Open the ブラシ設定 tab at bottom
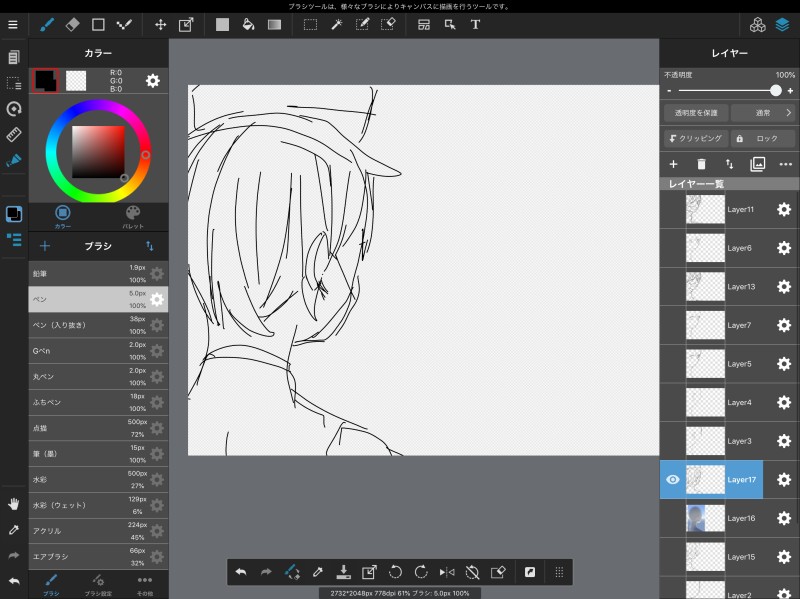Image resolution: width=800 pixels, height=599 pixels. (97, 583)
